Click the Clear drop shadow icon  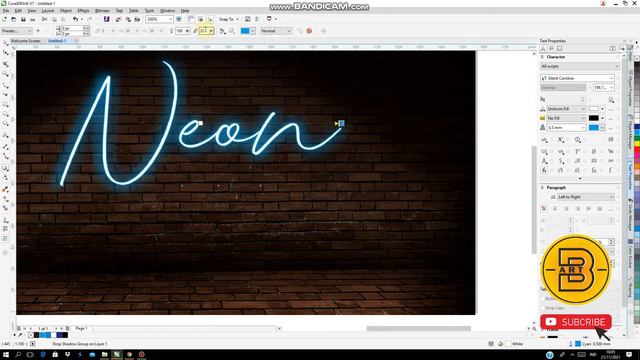pyautogui.click(x=309, y=31)
